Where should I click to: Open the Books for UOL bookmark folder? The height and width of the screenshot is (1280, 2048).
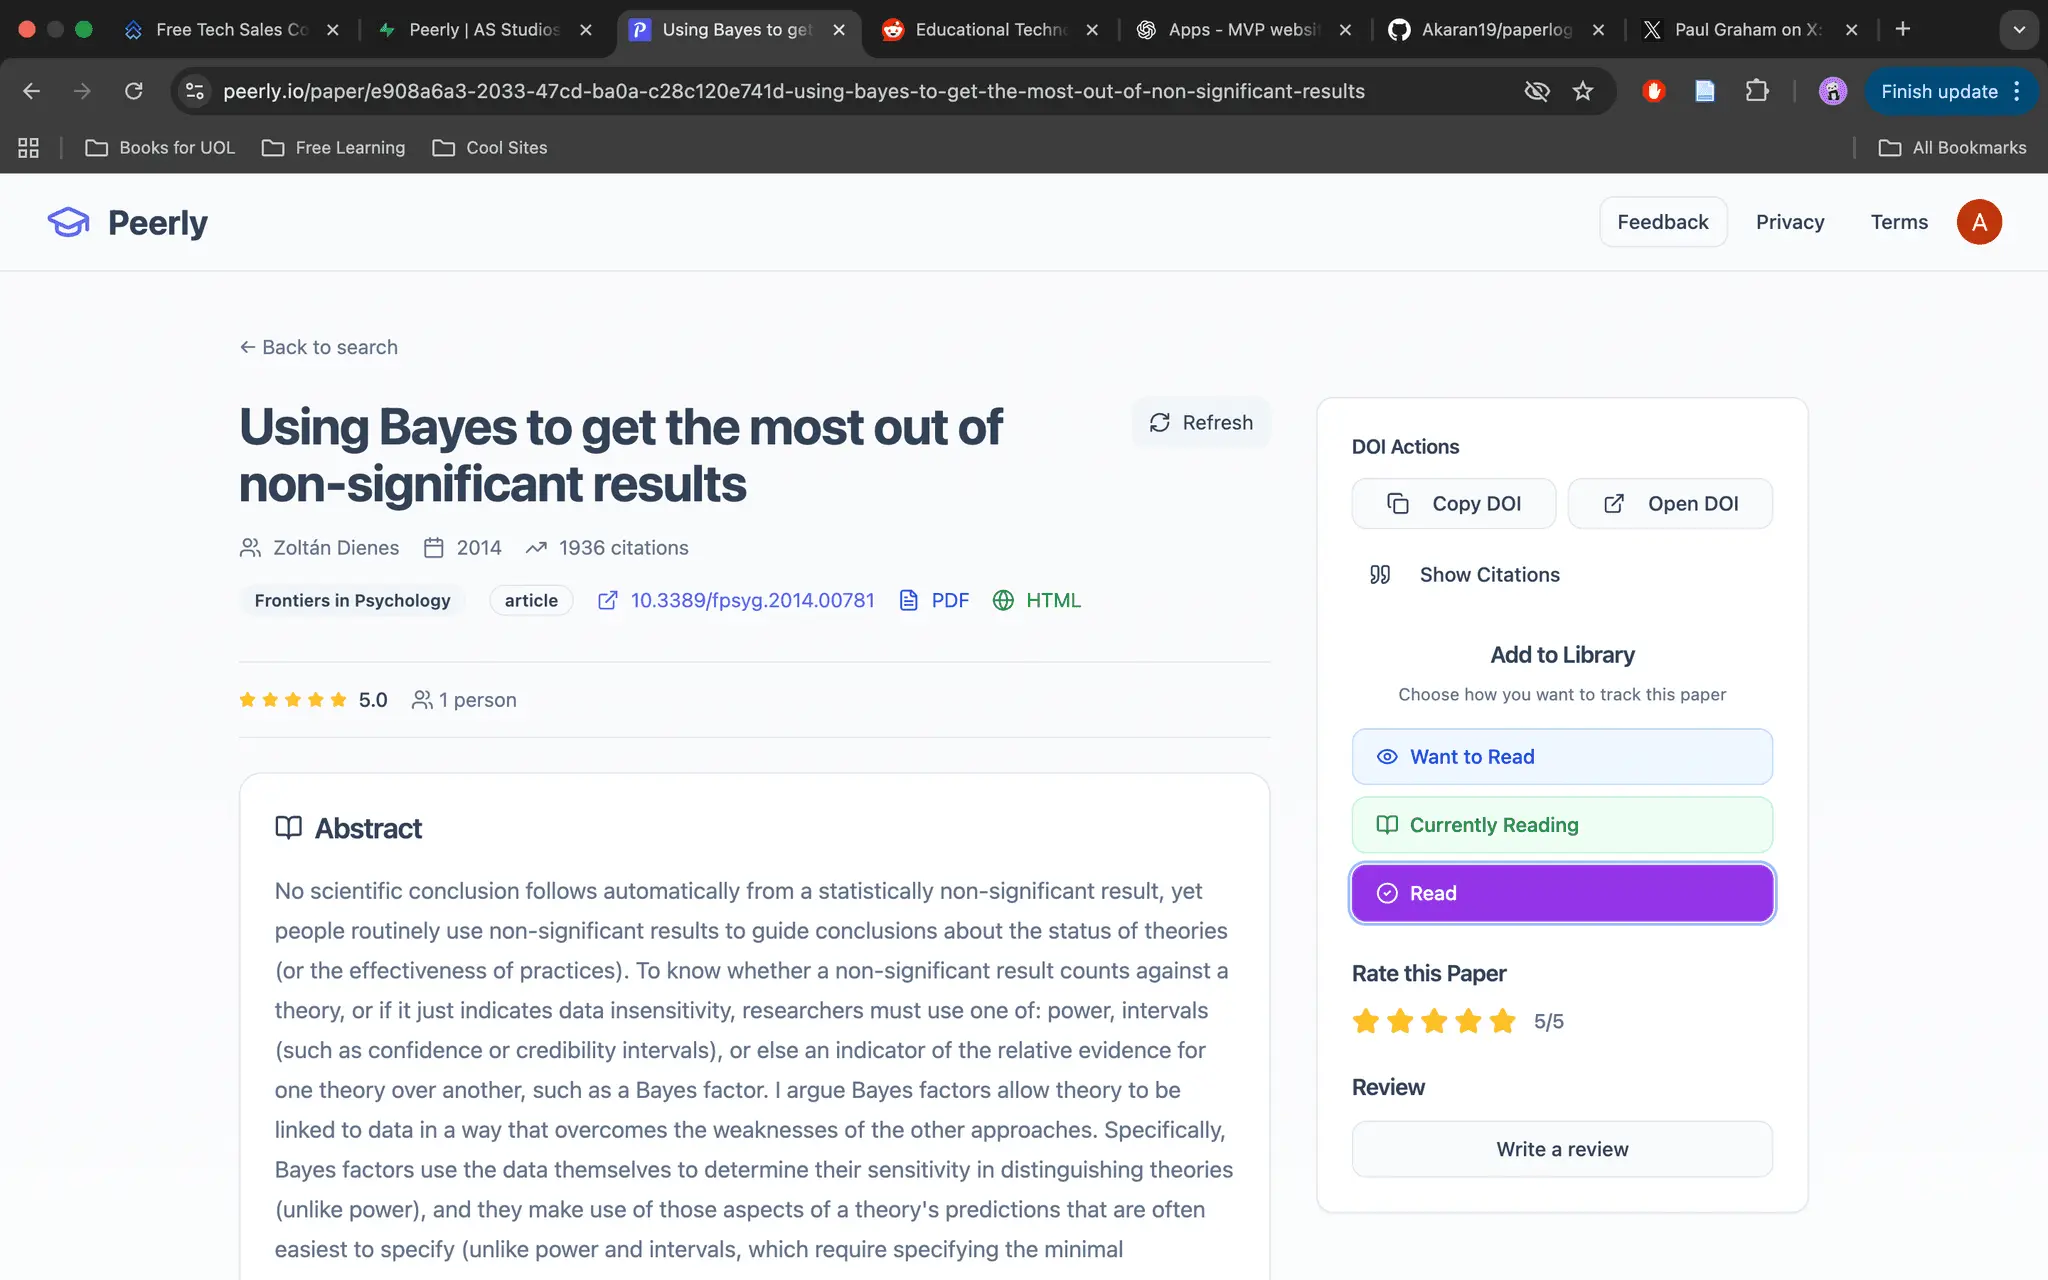[x=160, y=148]
